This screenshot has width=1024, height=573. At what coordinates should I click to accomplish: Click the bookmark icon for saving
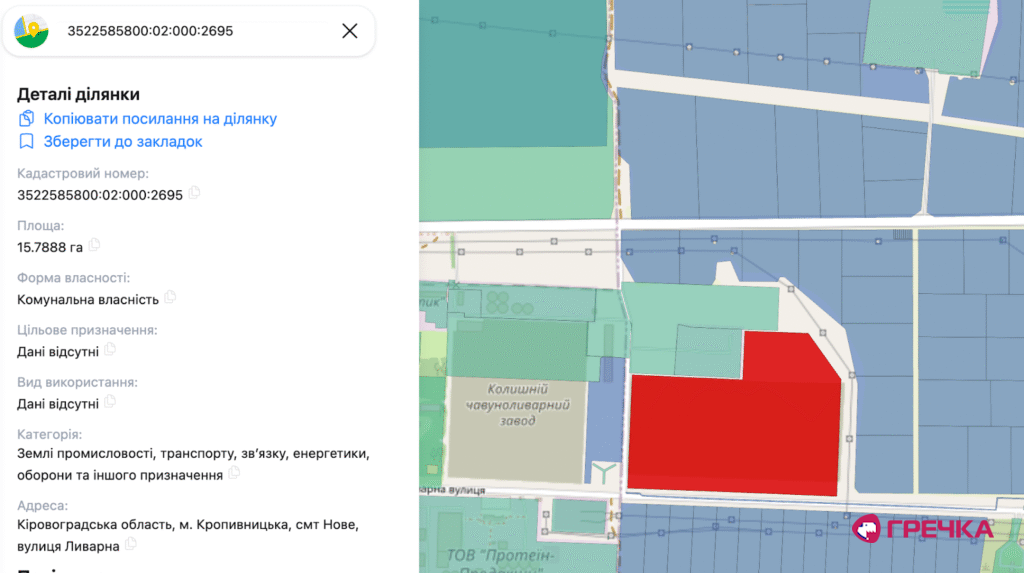pos(26,141)
